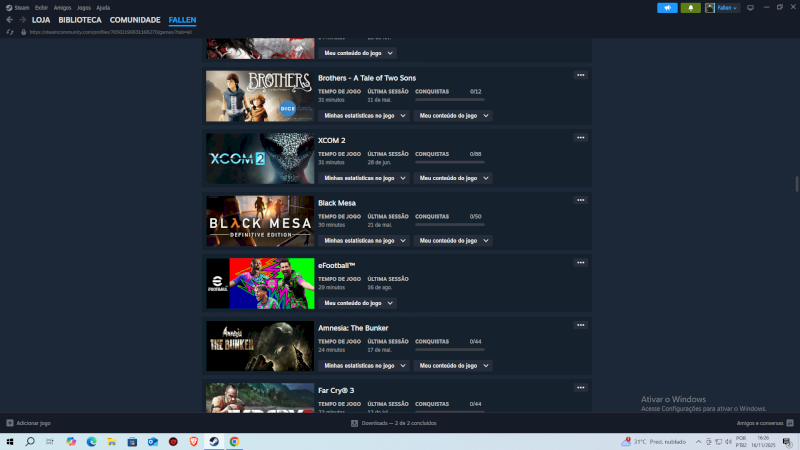
Task: Open the Jogos menu
Action: [84, 8]
